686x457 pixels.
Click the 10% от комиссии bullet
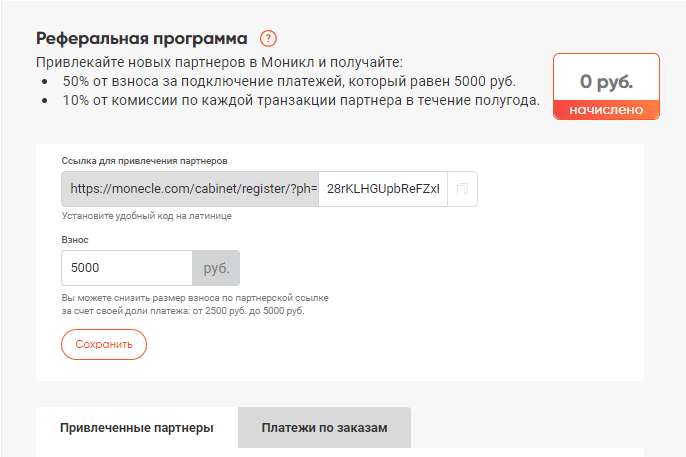(x=300, y=100)
